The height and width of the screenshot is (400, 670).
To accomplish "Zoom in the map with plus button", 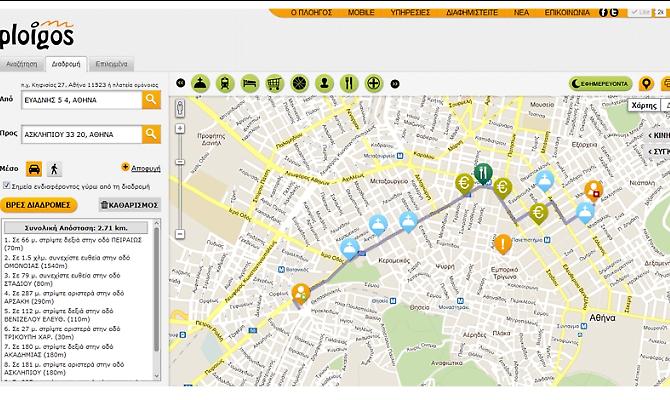I will pos(180,129).
